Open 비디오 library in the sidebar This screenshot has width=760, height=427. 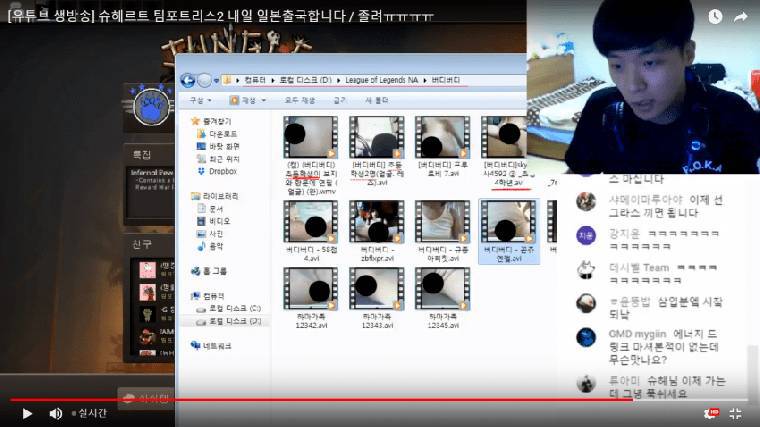[x=220, y=221]
